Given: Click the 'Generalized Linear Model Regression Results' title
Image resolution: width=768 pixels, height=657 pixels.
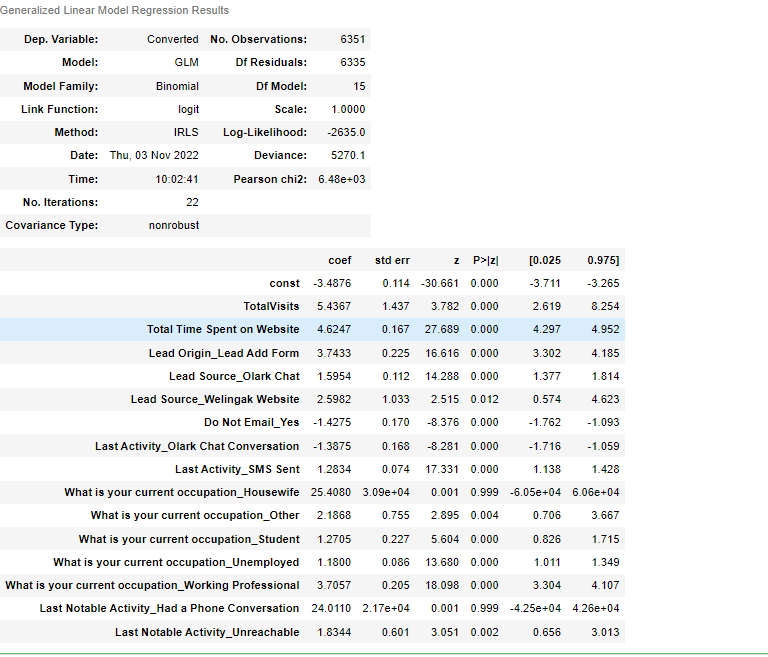Looking at the screenshot, I should [x=115, y=10].
